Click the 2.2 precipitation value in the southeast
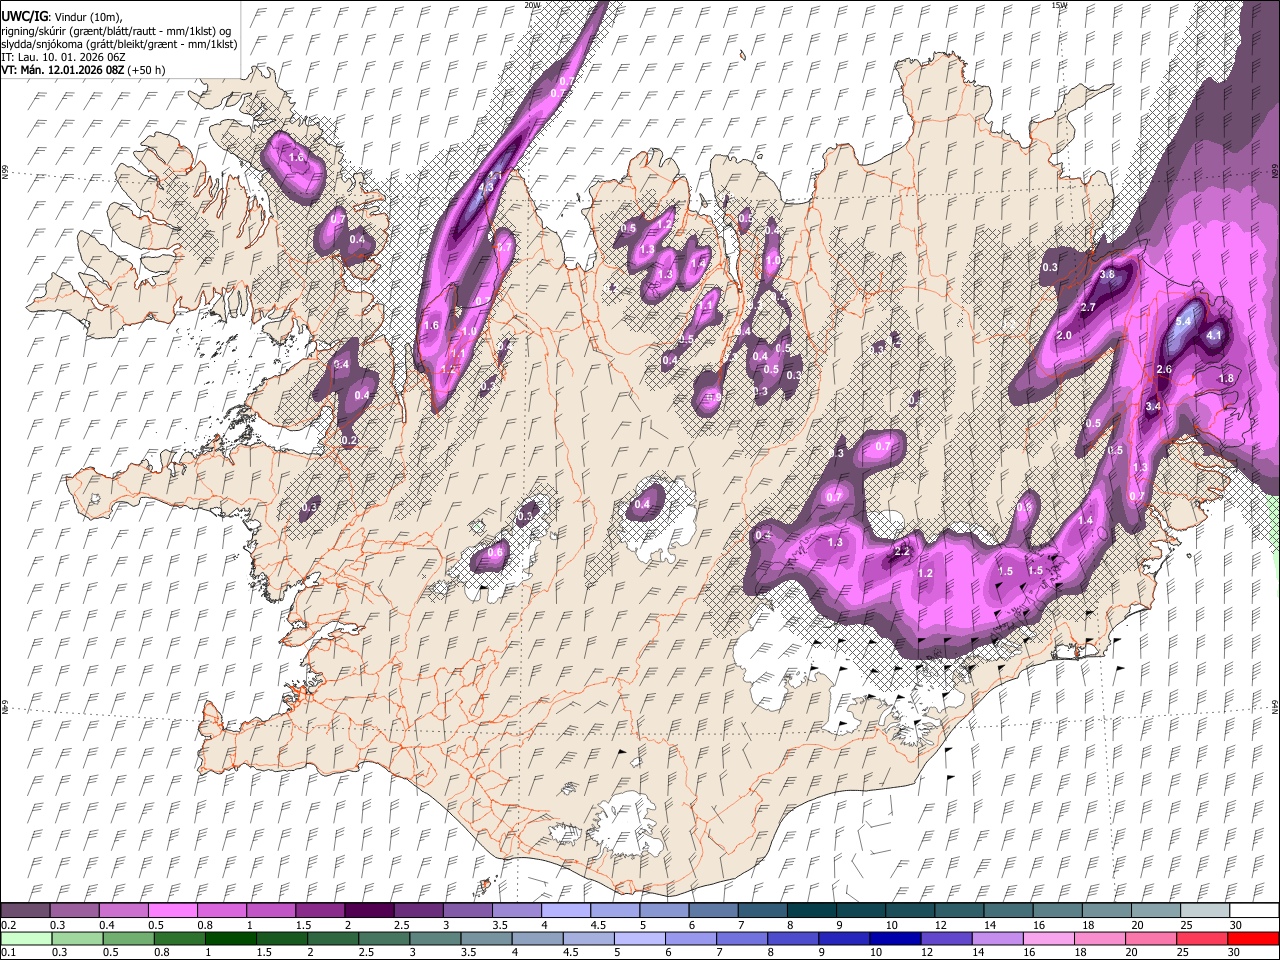1280x960 pixels. pyautogui.click(x=902, y=551)
